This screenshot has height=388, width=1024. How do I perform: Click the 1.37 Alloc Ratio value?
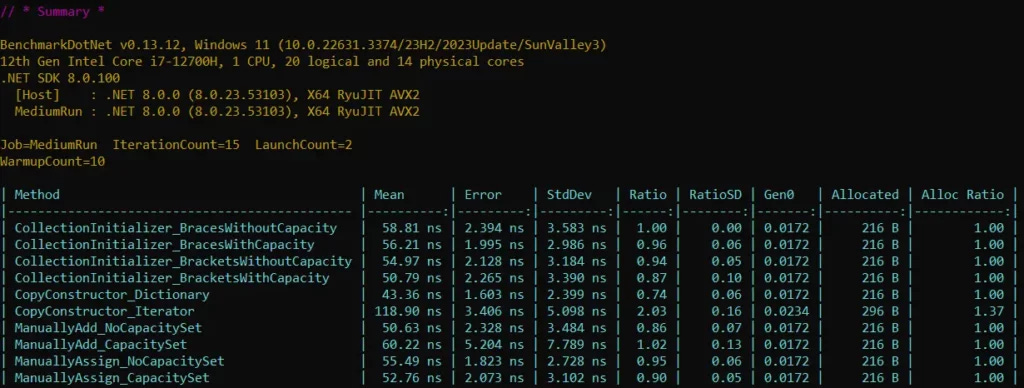[989, 312]
